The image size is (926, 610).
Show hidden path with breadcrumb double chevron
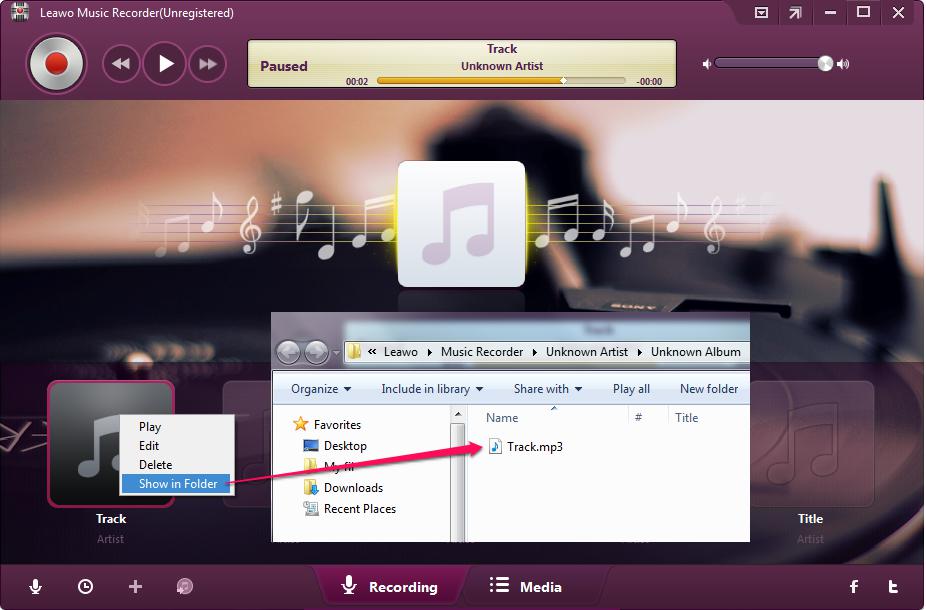(x=372, y=352)
